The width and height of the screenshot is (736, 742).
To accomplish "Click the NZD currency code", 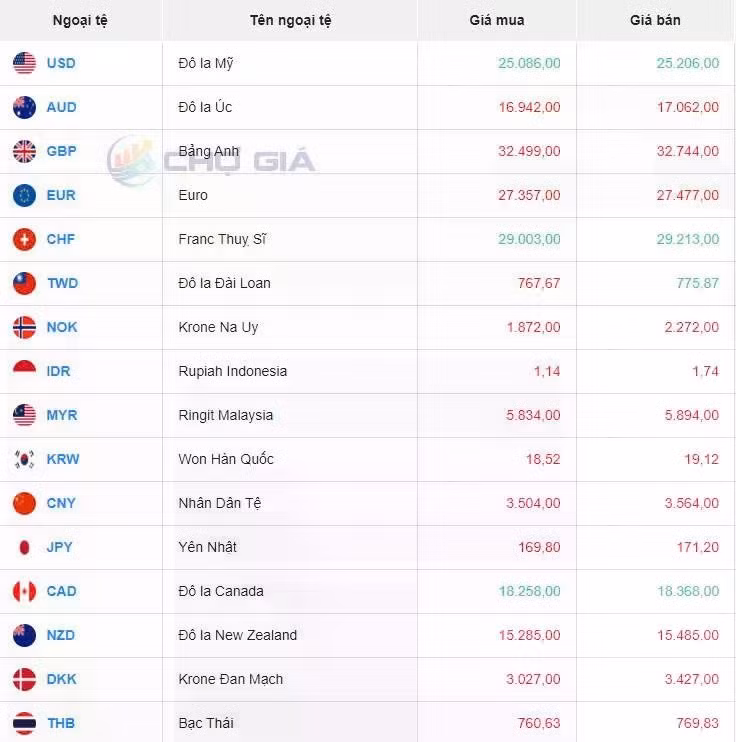I will click(61, 635).
